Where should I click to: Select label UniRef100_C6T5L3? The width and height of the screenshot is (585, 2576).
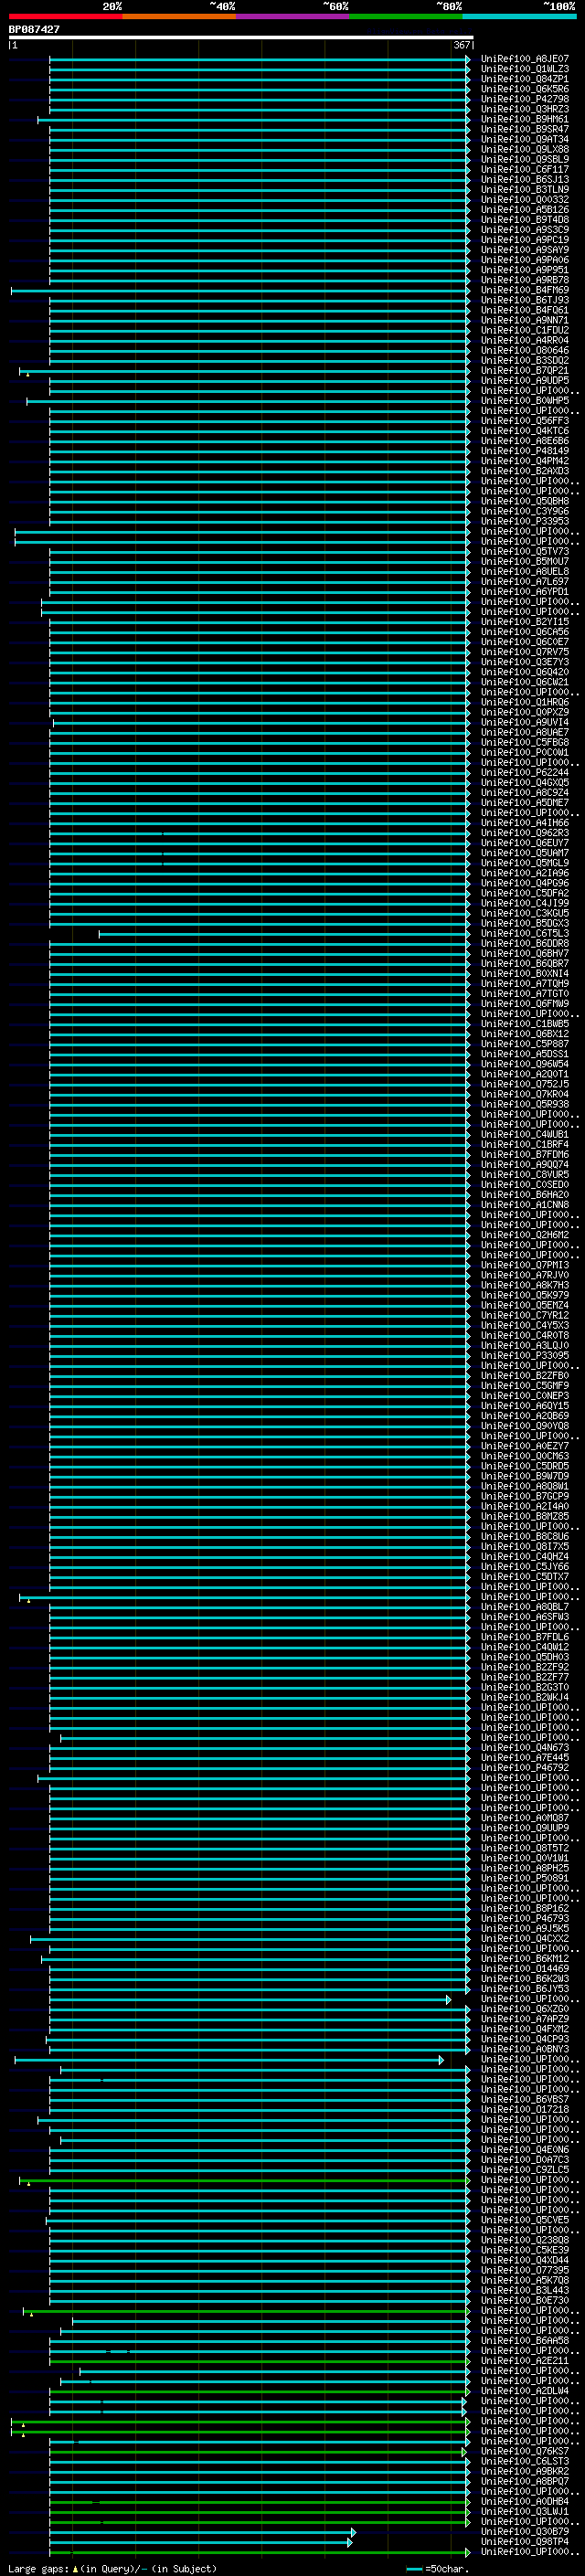point(525,934)
